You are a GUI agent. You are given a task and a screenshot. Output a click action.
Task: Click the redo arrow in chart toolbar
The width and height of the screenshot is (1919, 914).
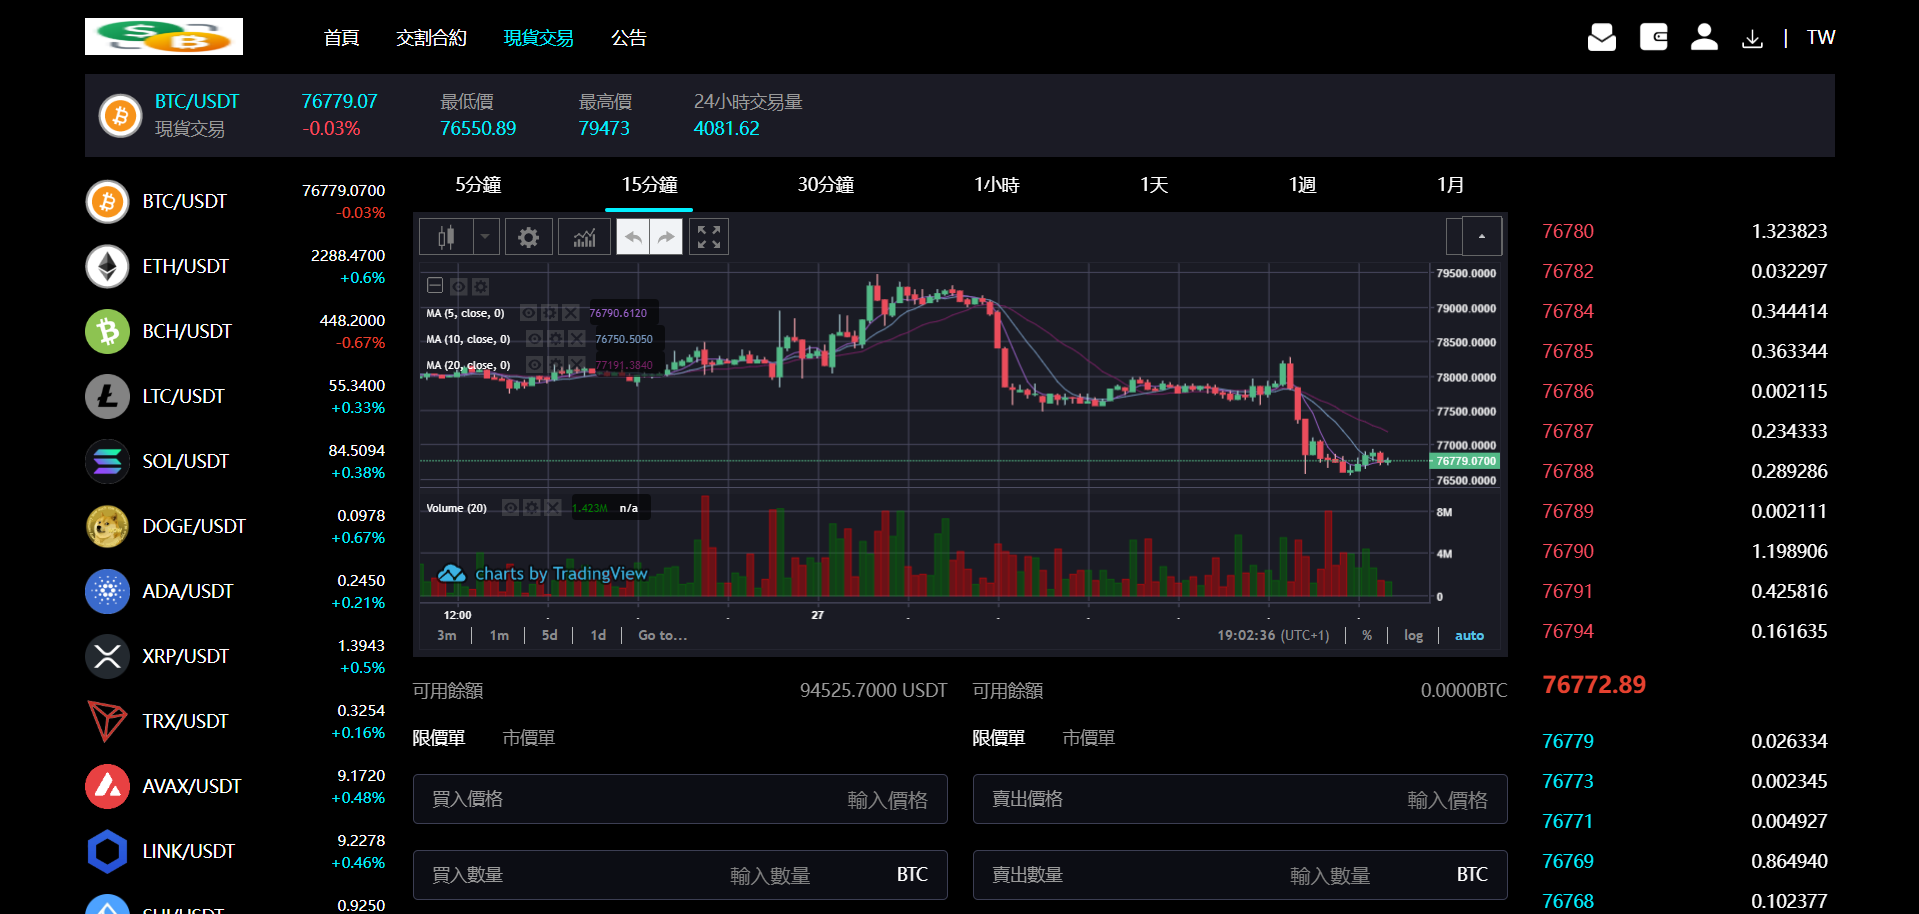coord(666,237)
